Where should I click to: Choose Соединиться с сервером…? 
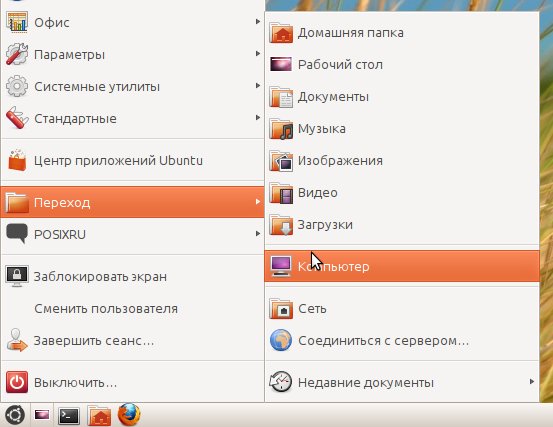pyautogui.click(x=402, y=341)
